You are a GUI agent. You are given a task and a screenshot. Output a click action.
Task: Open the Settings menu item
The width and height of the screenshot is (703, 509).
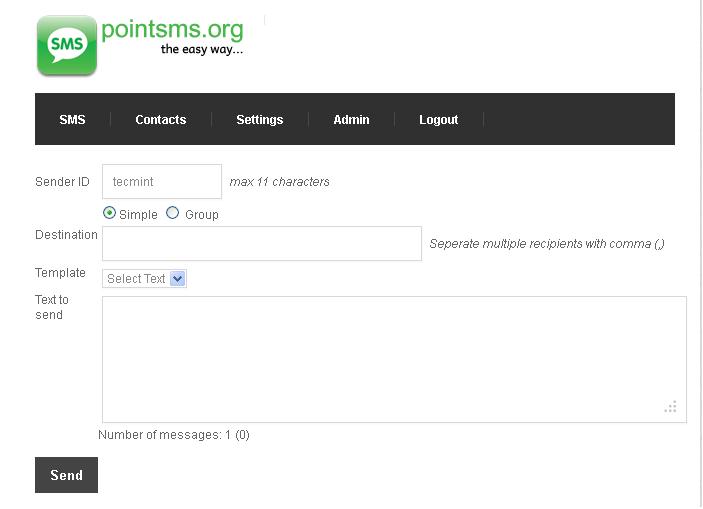260,120
